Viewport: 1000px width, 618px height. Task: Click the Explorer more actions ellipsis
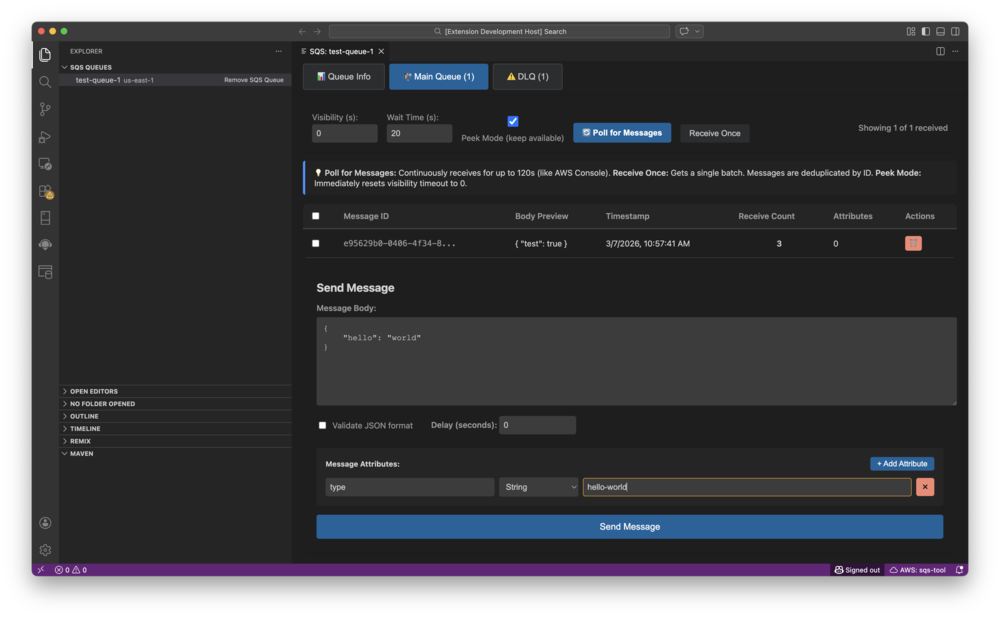pos(279,51)
